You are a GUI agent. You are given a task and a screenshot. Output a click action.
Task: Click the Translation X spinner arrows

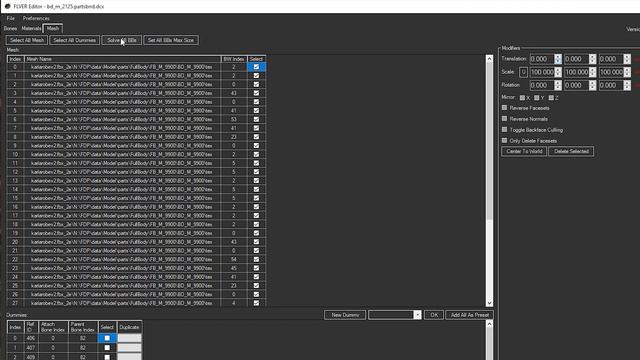point(558,59)
